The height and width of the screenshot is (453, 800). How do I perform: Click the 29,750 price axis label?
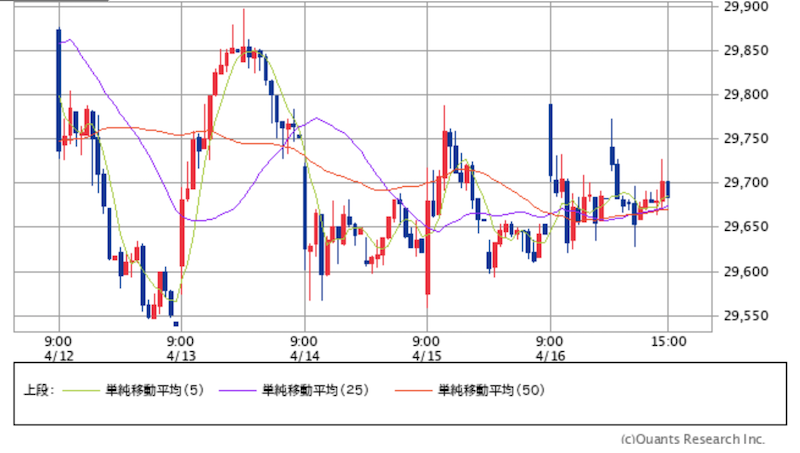(x=746, y=139)
